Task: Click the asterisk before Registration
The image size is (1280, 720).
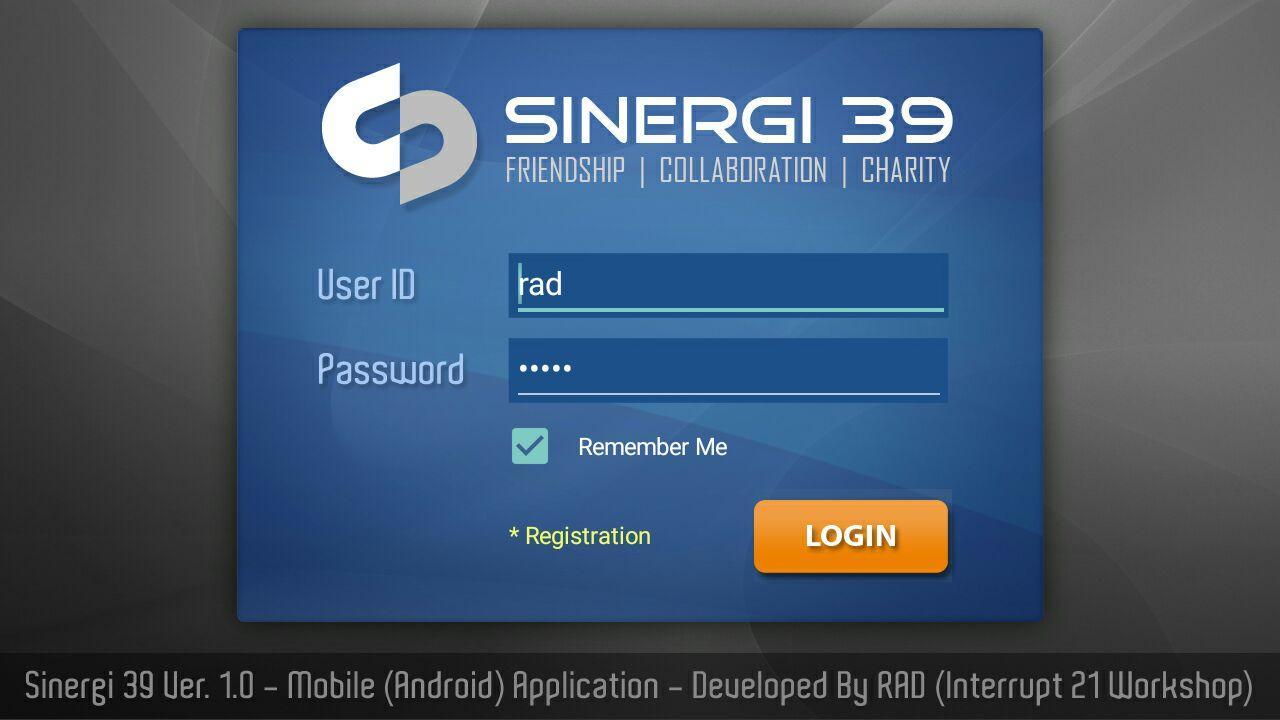Action: pyautogui.click(x=514, y=535)
